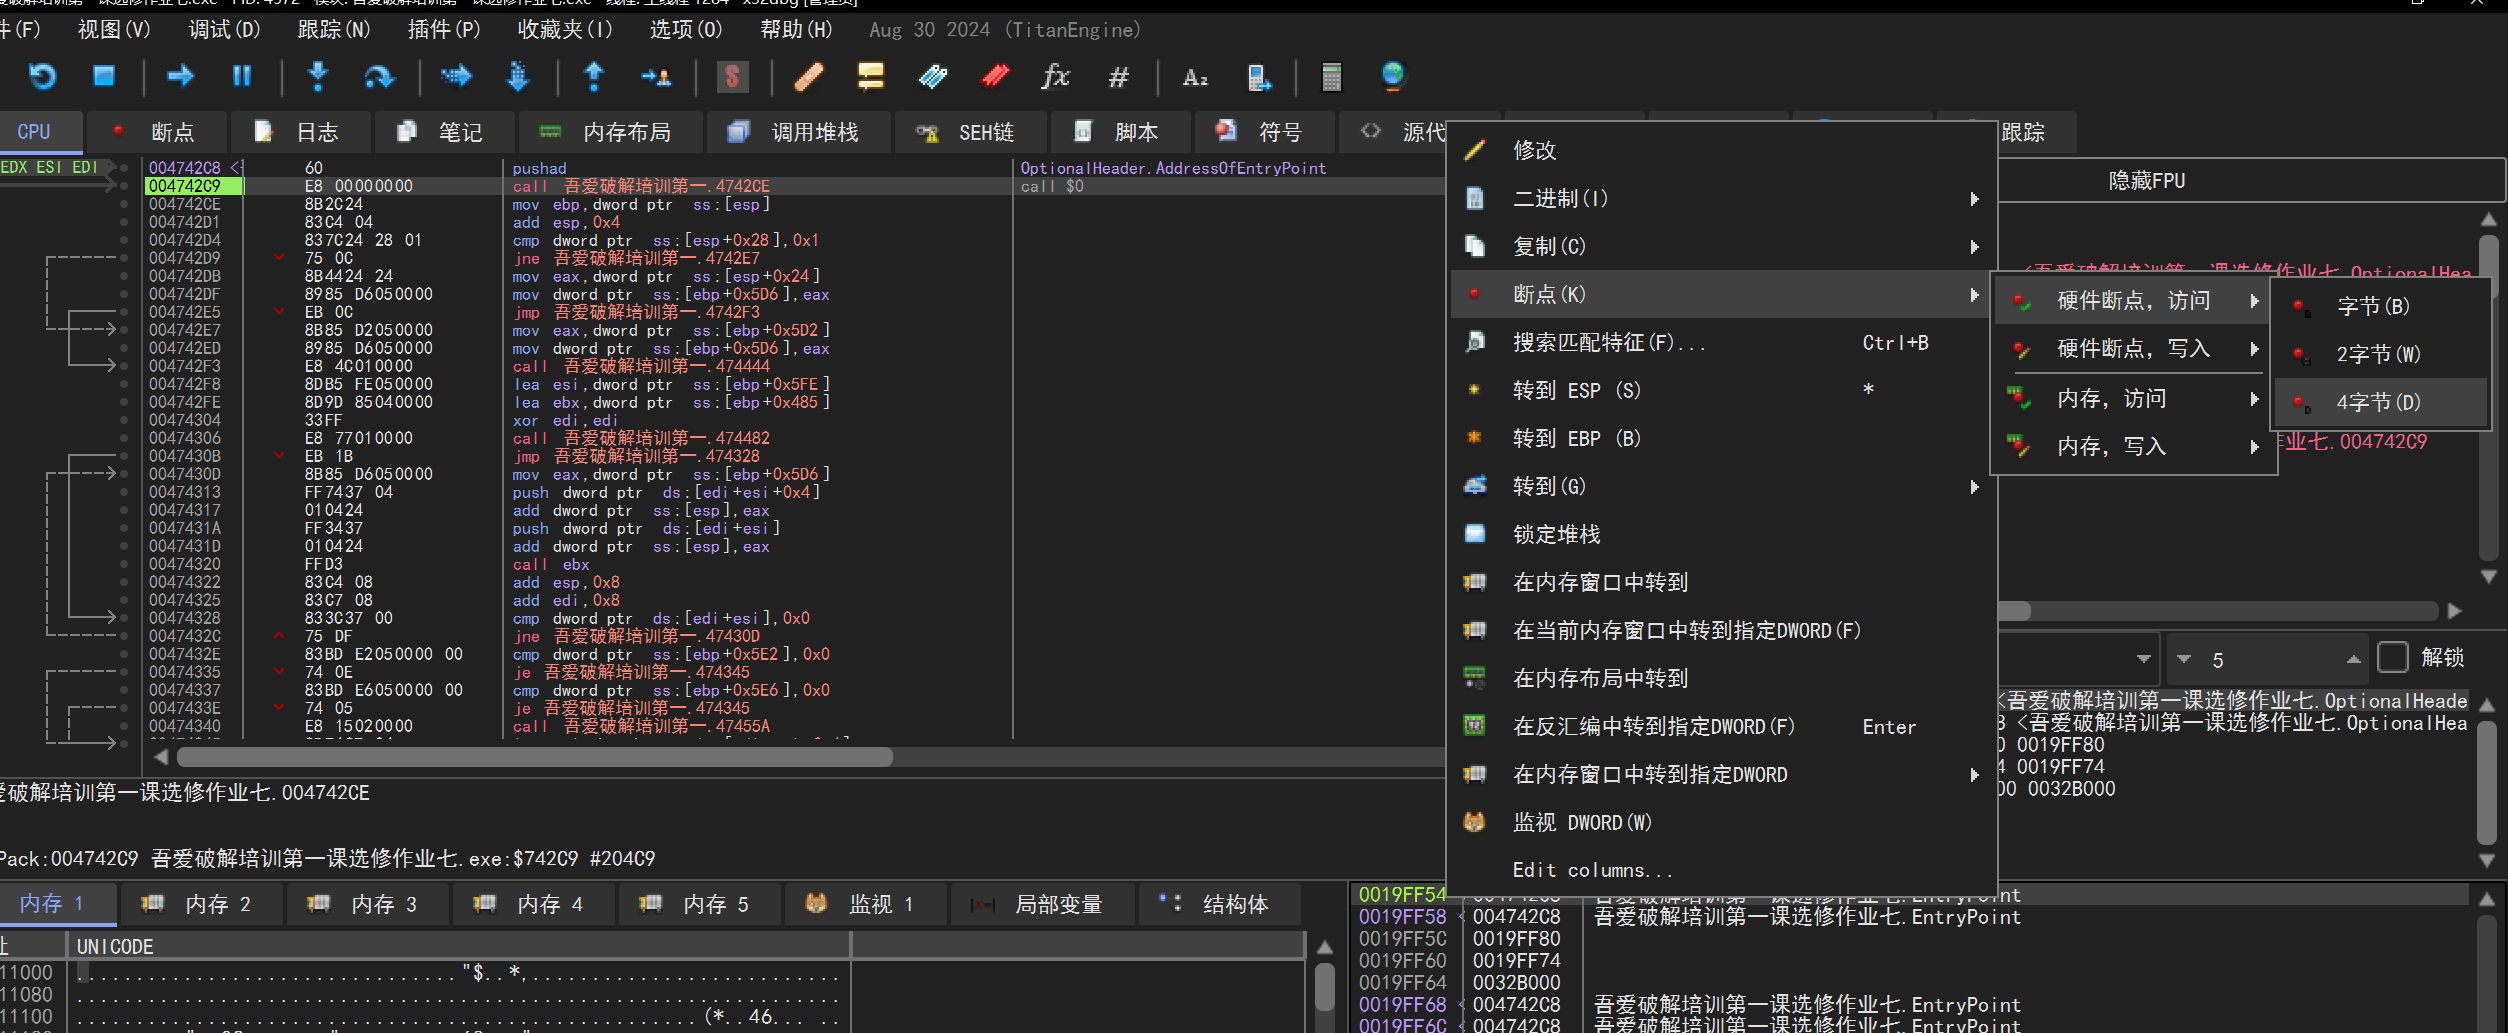Viewport: 2508px width, 1033px height.
Task: Click the hash (#) toolbar icon
Action: click(x=1119, y=76)
